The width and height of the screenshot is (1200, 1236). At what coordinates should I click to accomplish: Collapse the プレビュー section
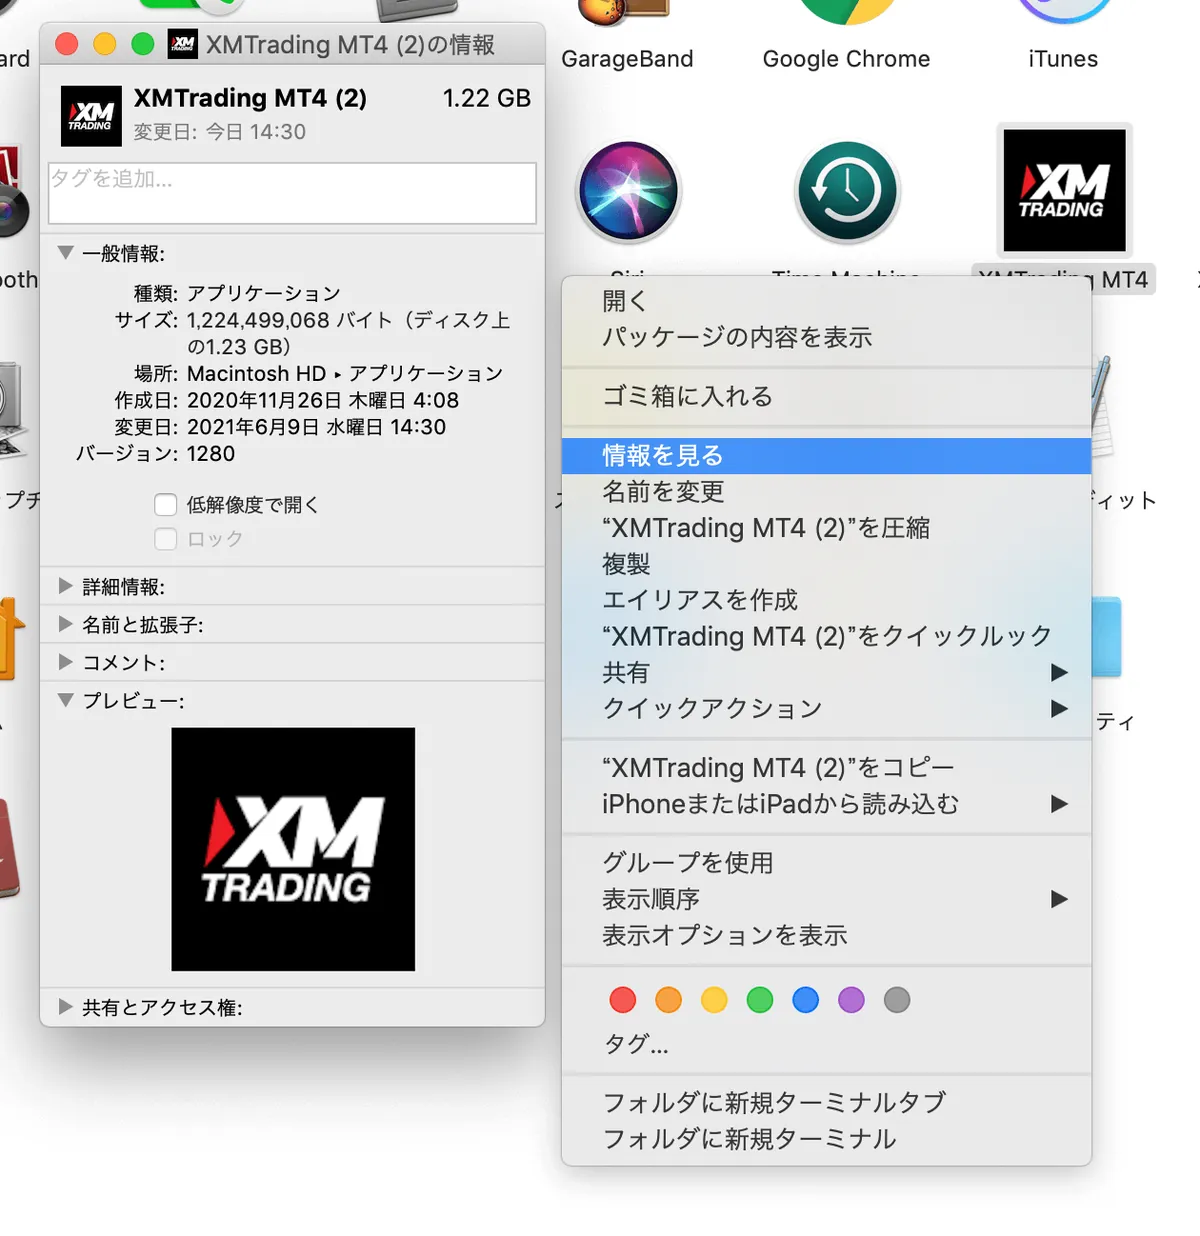pyautogui.click(x=66, y=700)
